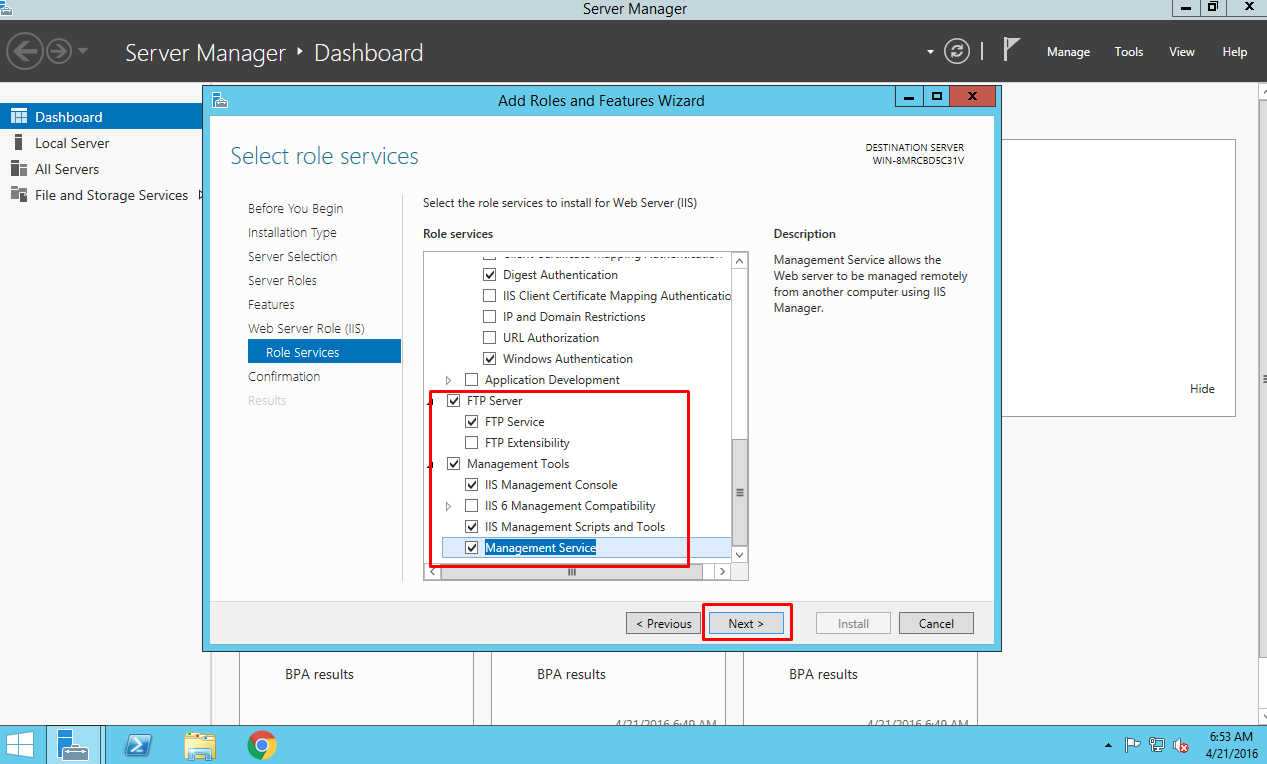Open the Manage menu

pos(1068,52)
